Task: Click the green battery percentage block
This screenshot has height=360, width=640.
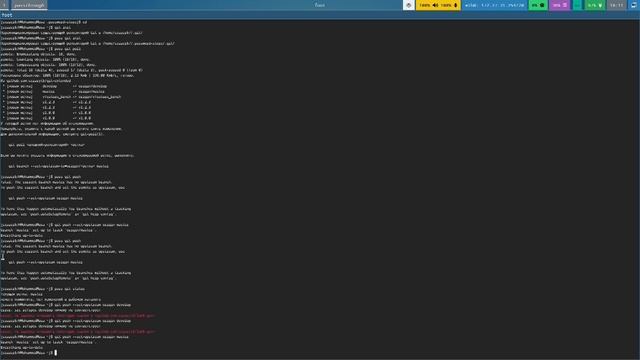Action: click(595, 5)
